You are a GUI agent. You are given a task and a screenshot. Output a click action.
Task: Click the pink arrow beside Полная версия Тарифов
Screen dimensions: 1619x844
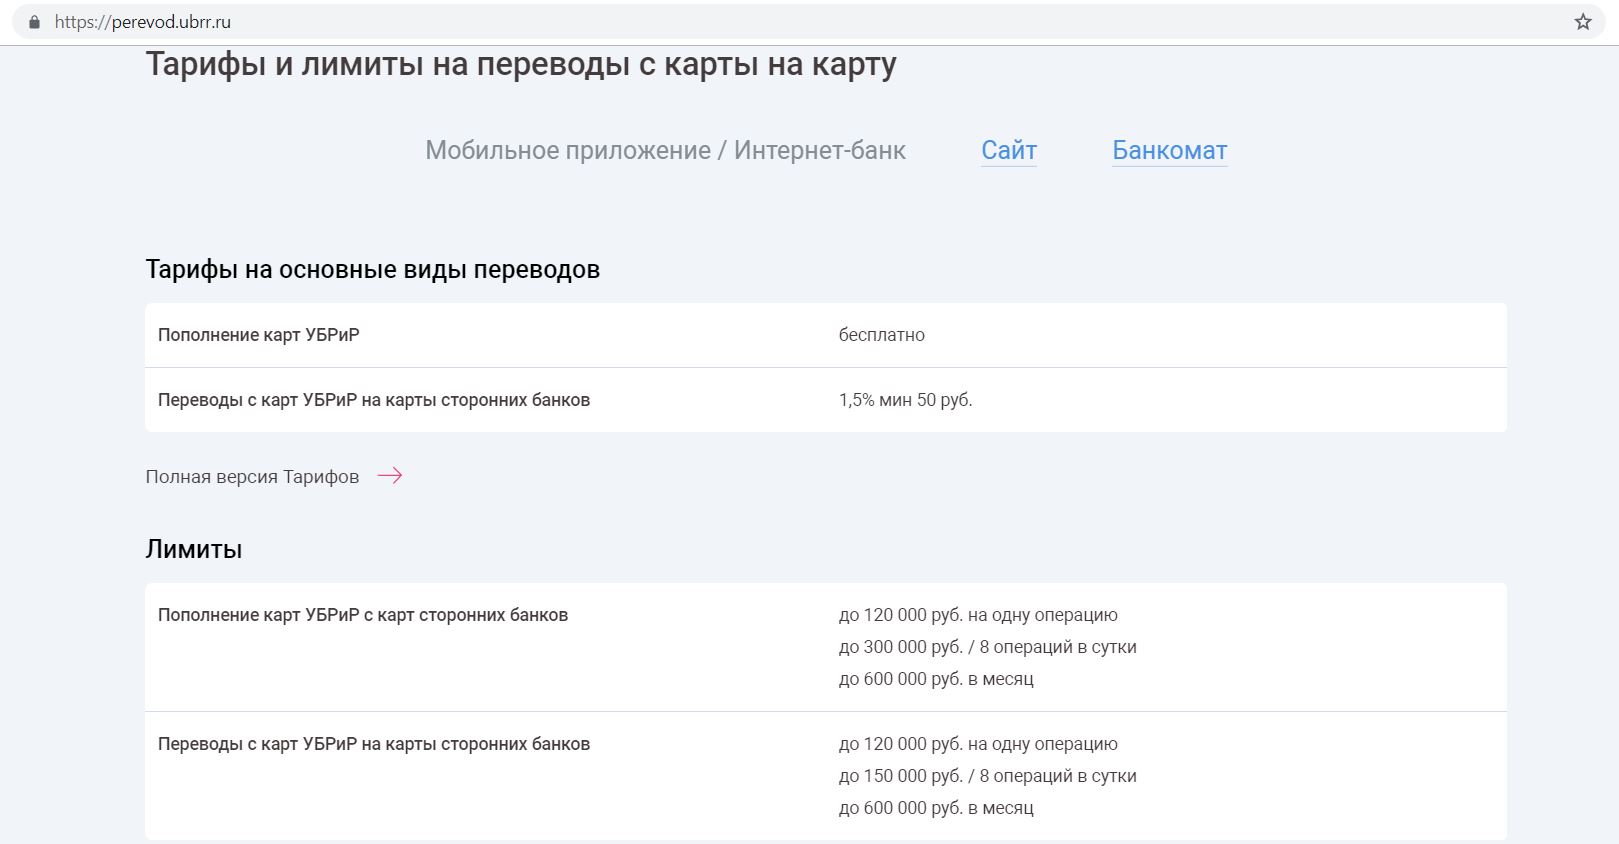click(390, 476)
